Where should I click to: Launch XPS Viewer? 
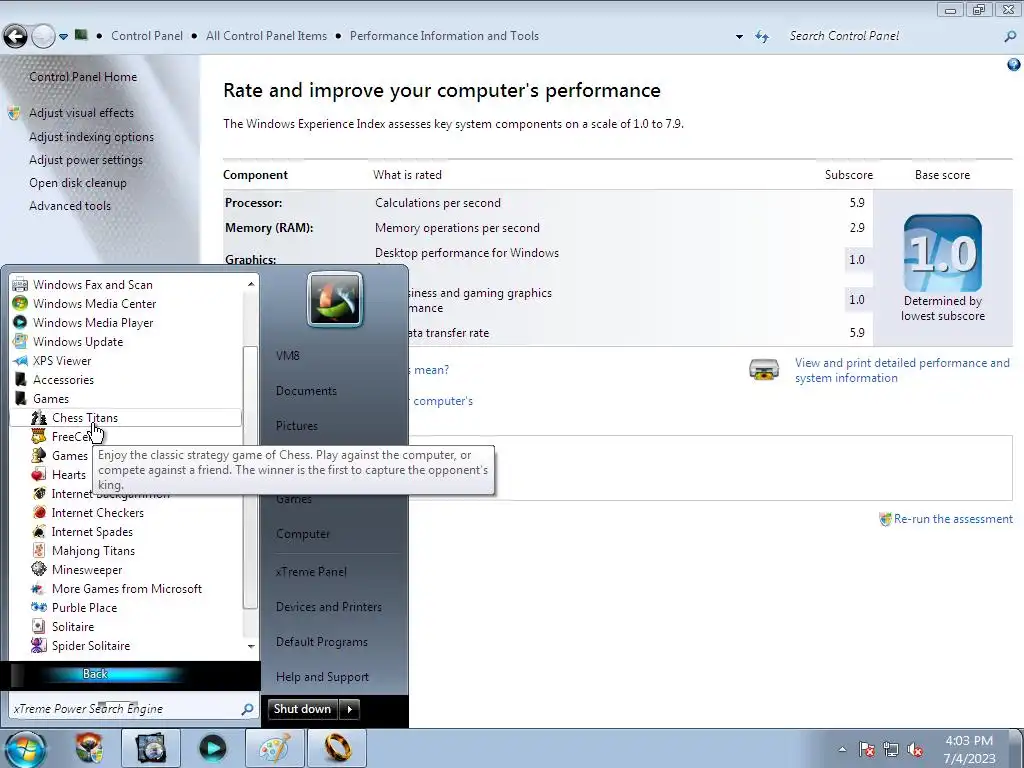[61, 360]
